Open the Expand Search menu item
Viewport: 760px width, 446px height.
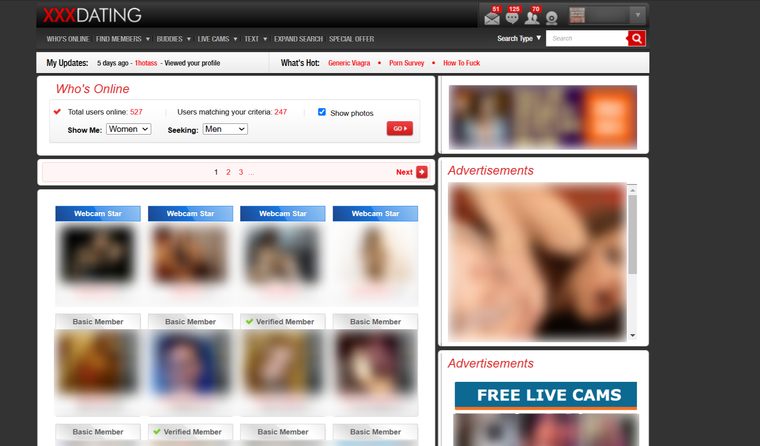coord(298,39)
